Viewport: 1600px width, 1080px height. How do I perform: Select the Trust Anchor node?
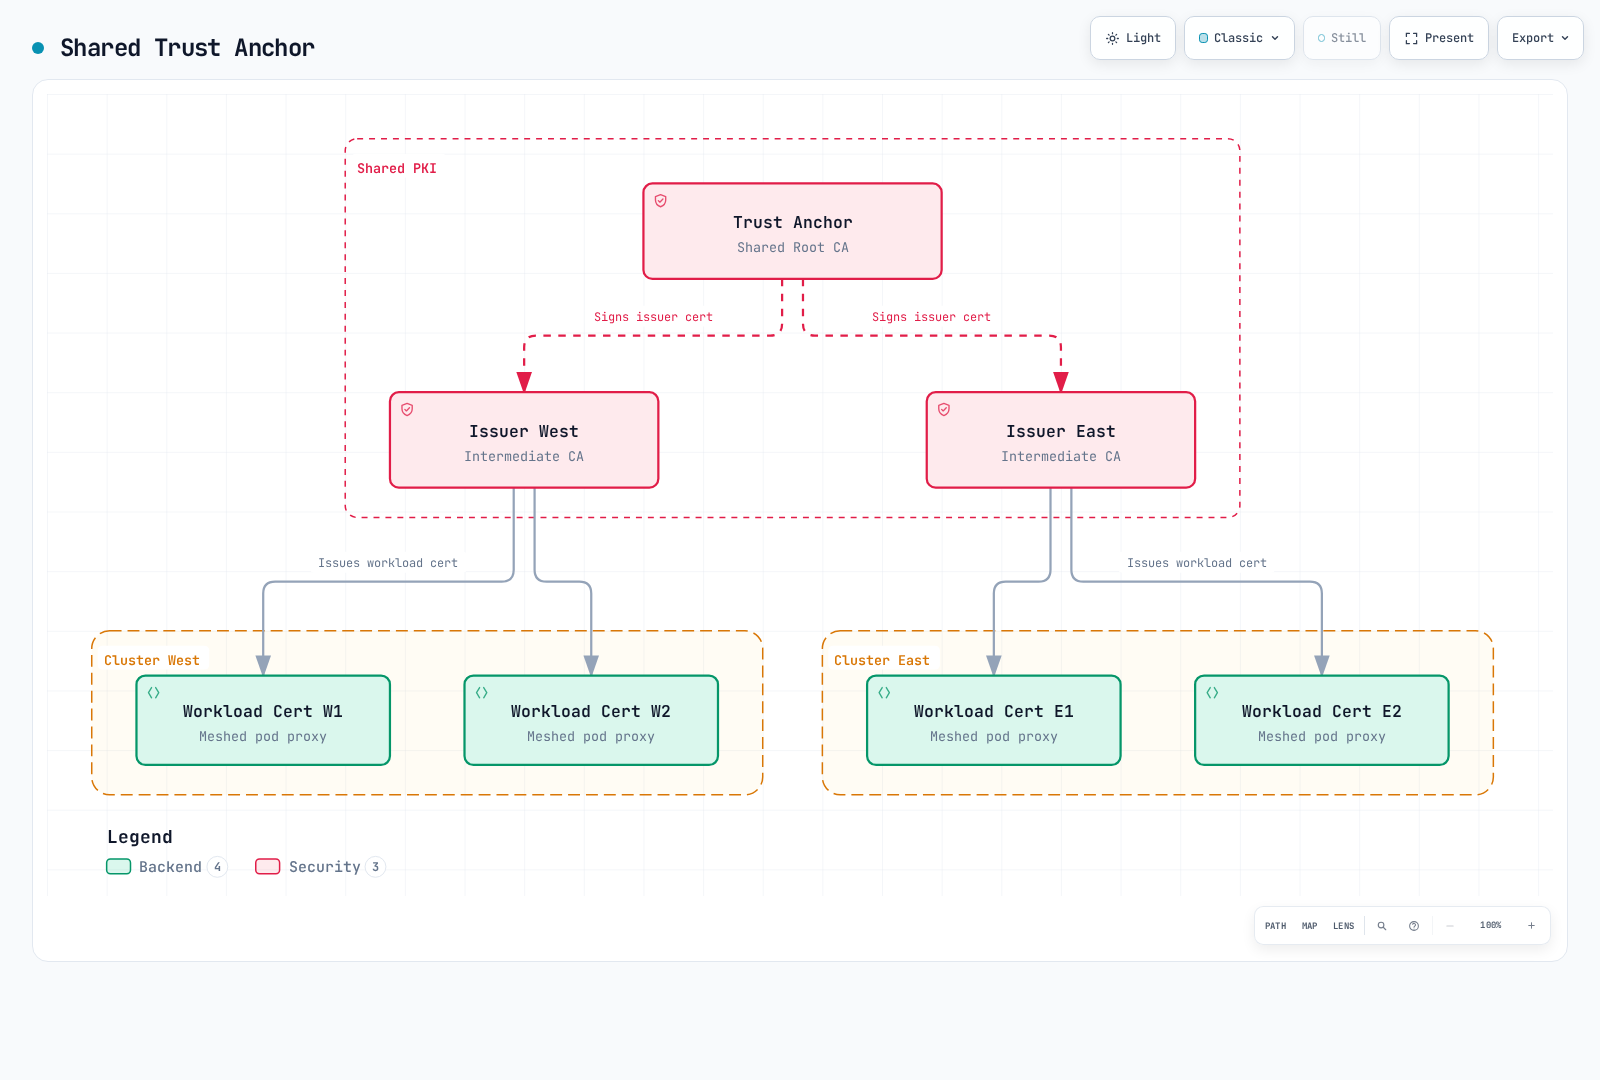click(x=793, y=231)
